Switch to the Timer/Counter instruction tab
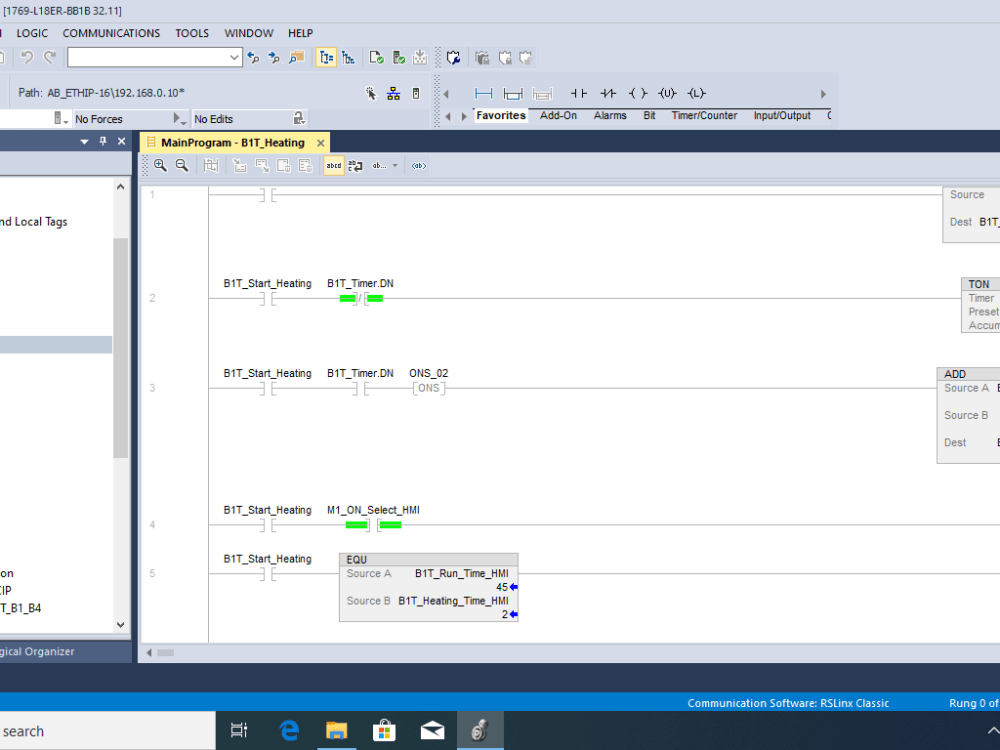 (704, 115)
